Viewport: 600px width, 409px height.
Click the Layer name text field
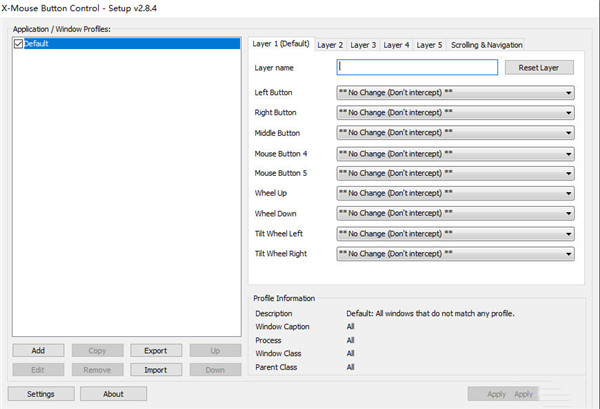click(417, 67)
